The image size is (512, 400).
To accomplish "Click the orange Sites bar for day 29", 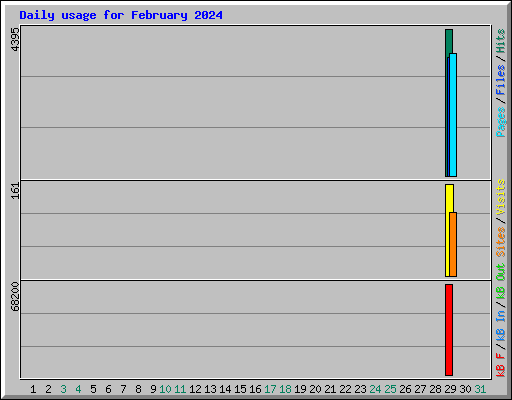I will click(453, 244).
